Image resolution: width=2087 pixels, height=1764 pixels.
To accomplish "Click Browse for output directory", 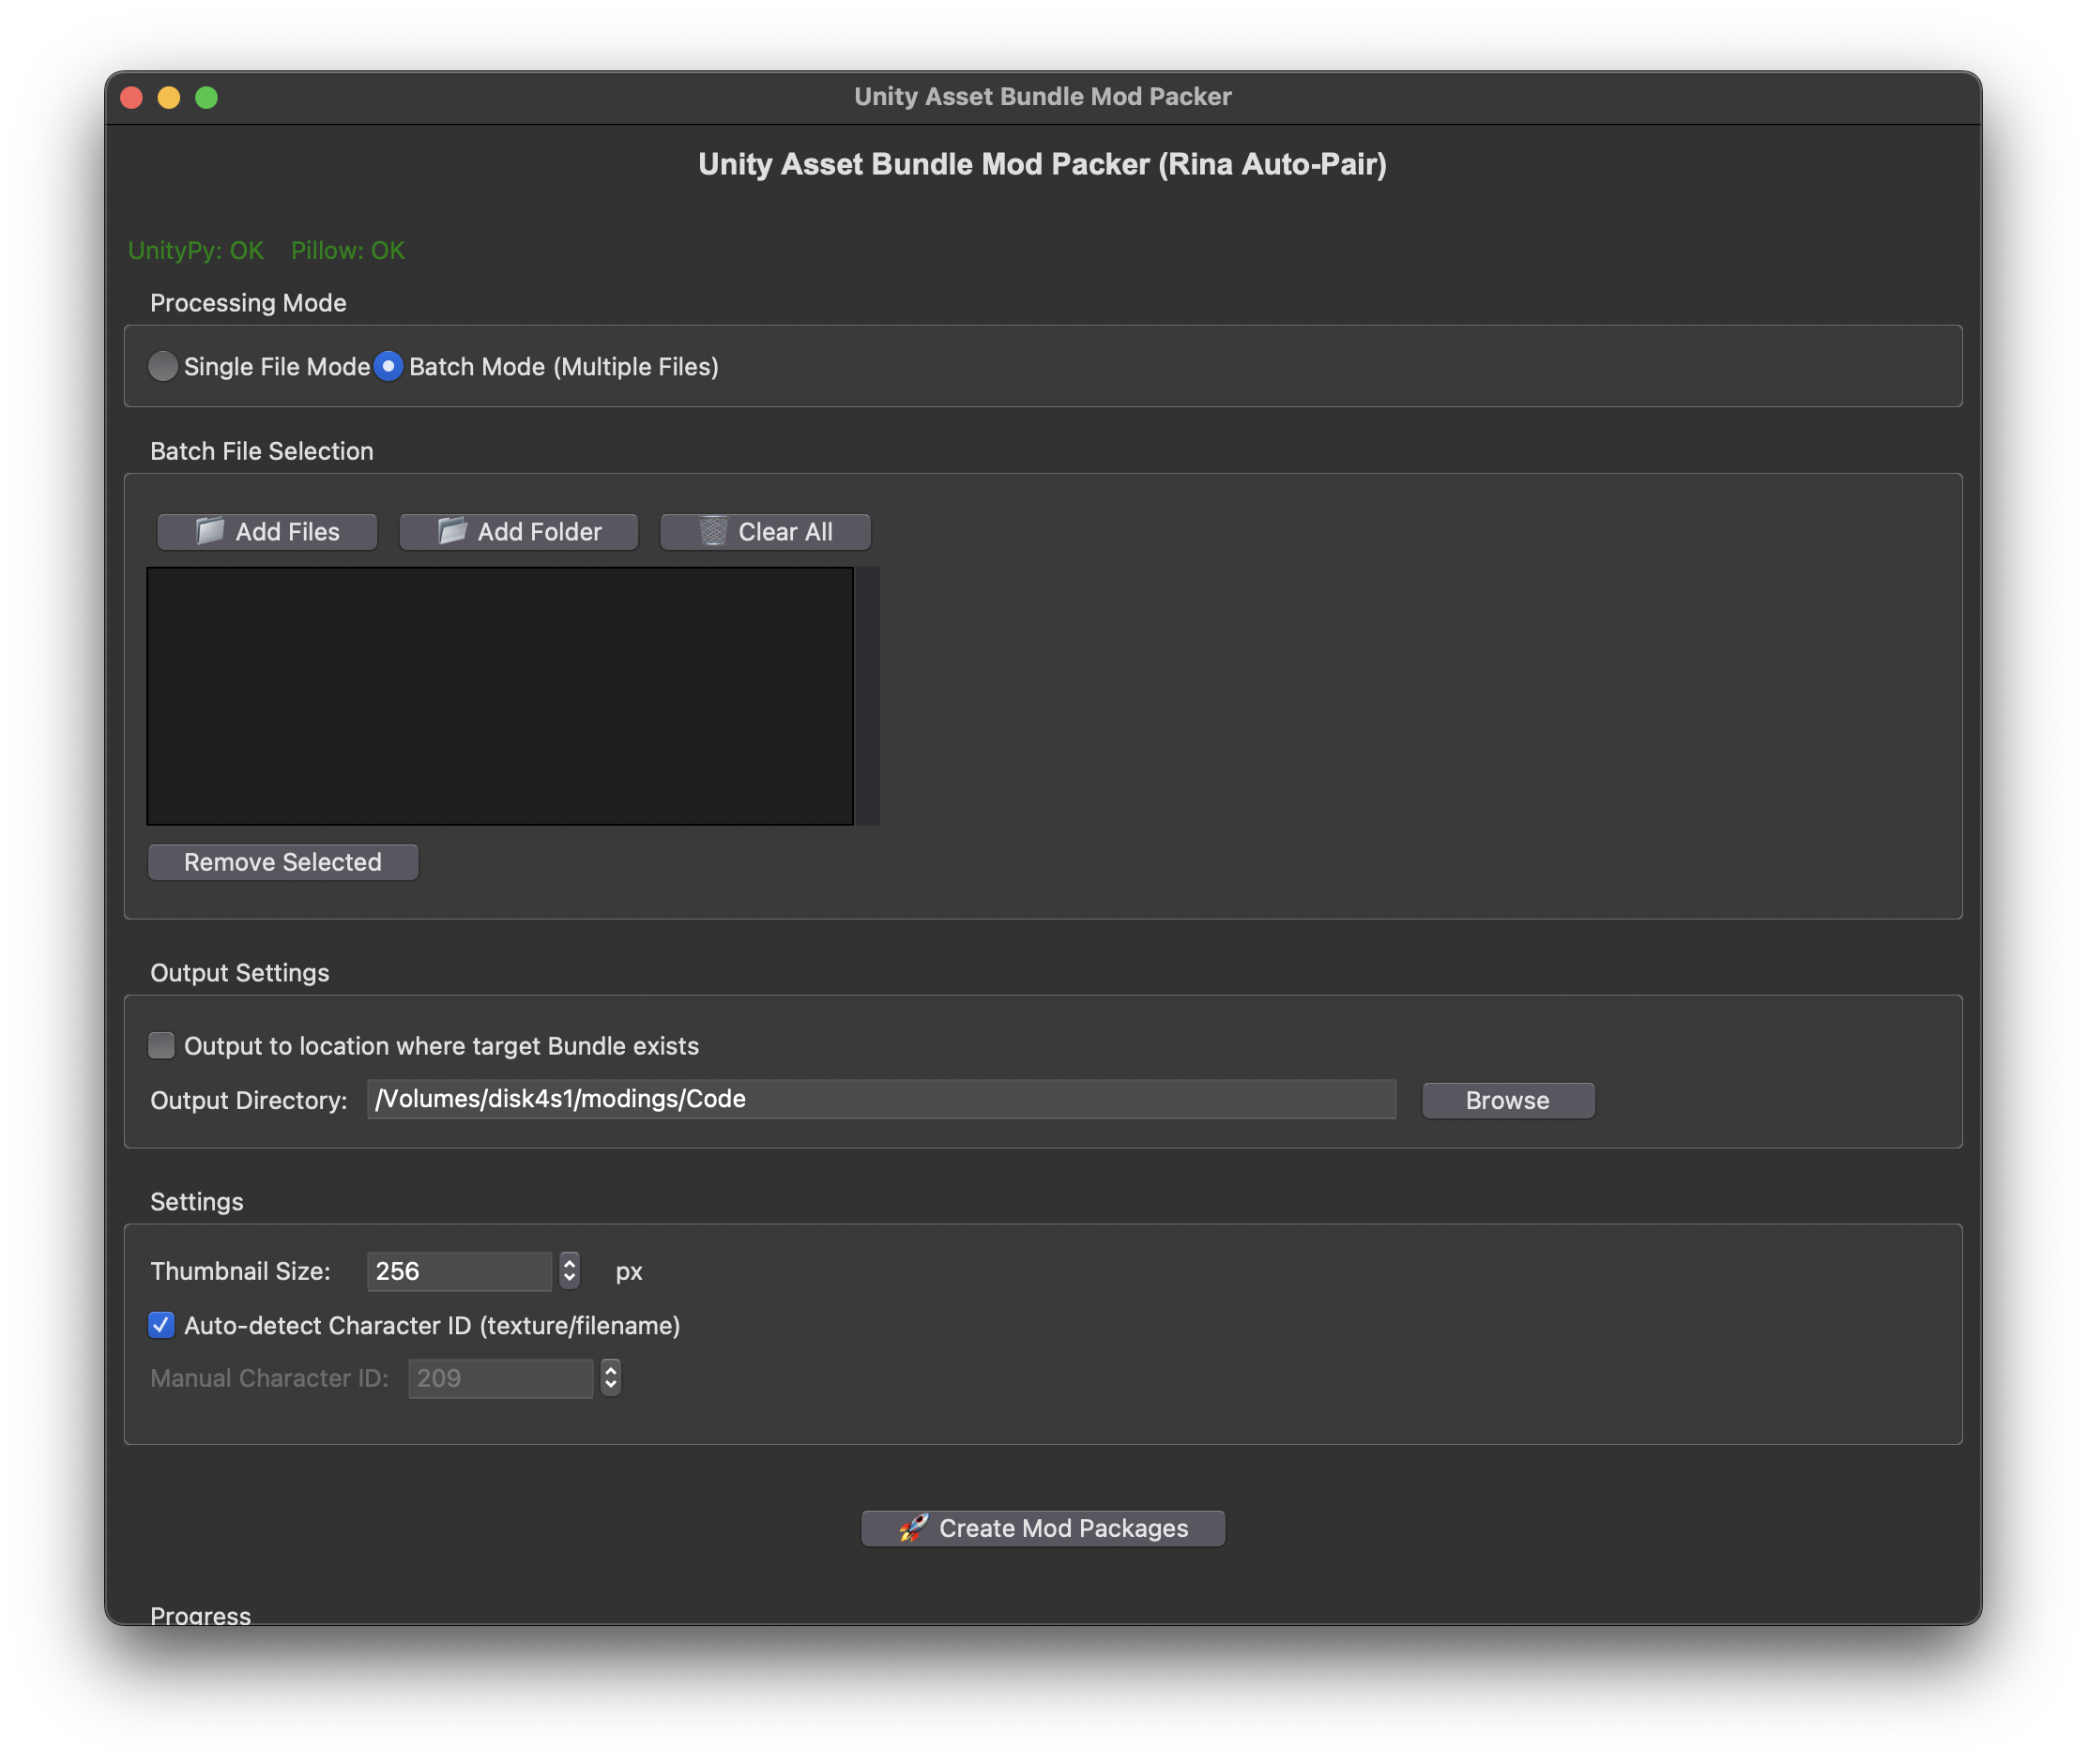I will [x=1507, y=1100].
